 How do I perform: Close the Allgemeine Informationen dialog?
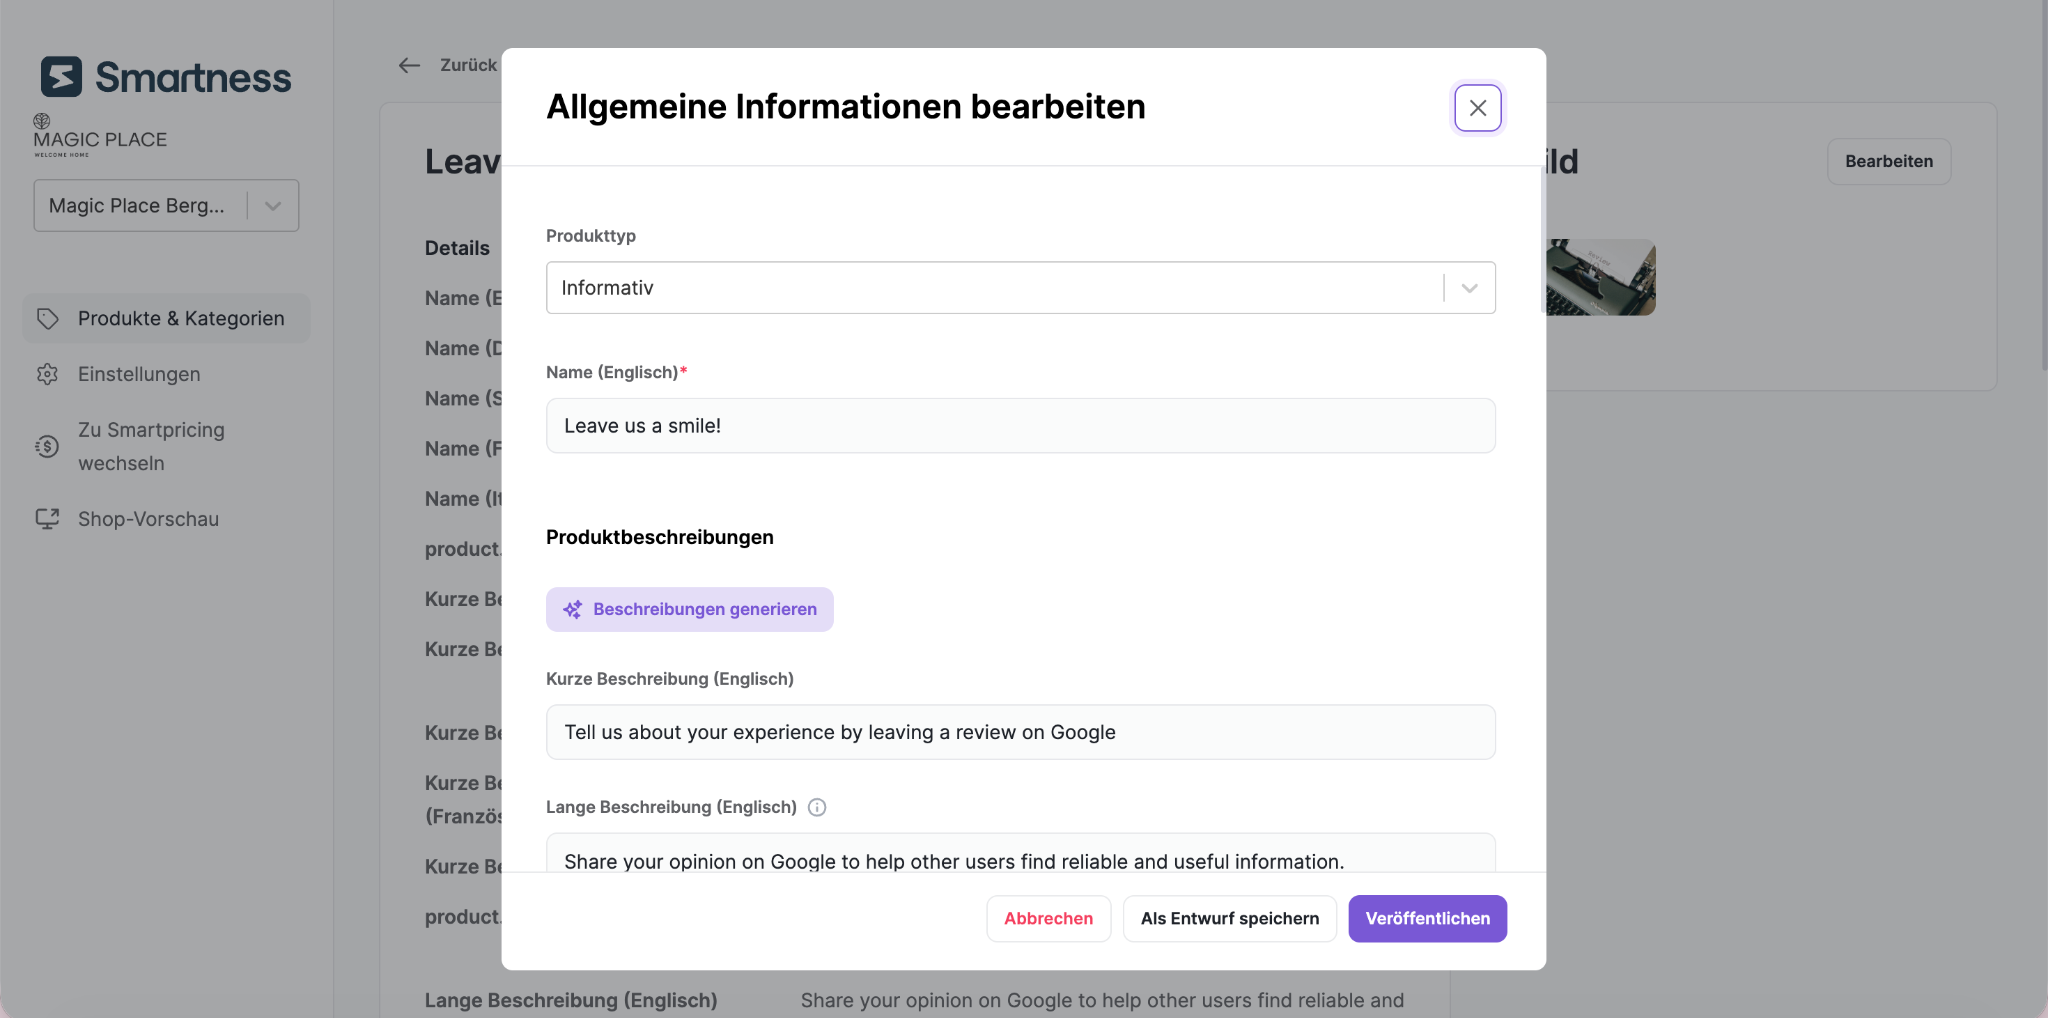(1477, 108)
